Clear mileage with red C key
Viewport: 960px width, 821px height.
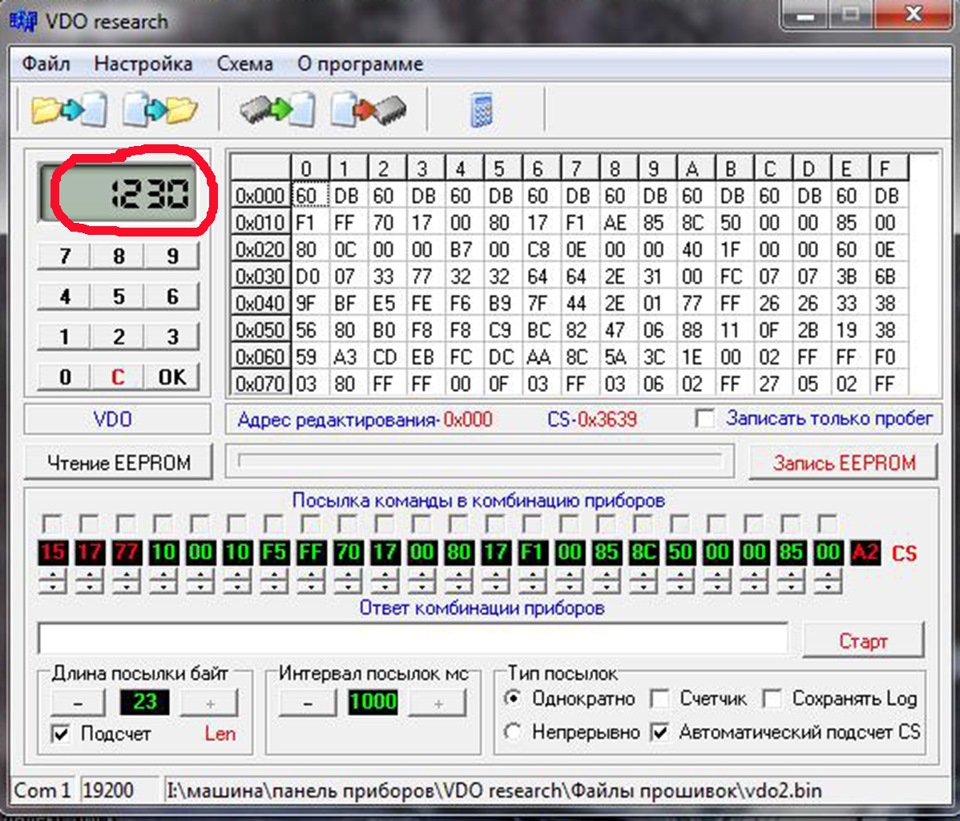(x=118, y=377)
